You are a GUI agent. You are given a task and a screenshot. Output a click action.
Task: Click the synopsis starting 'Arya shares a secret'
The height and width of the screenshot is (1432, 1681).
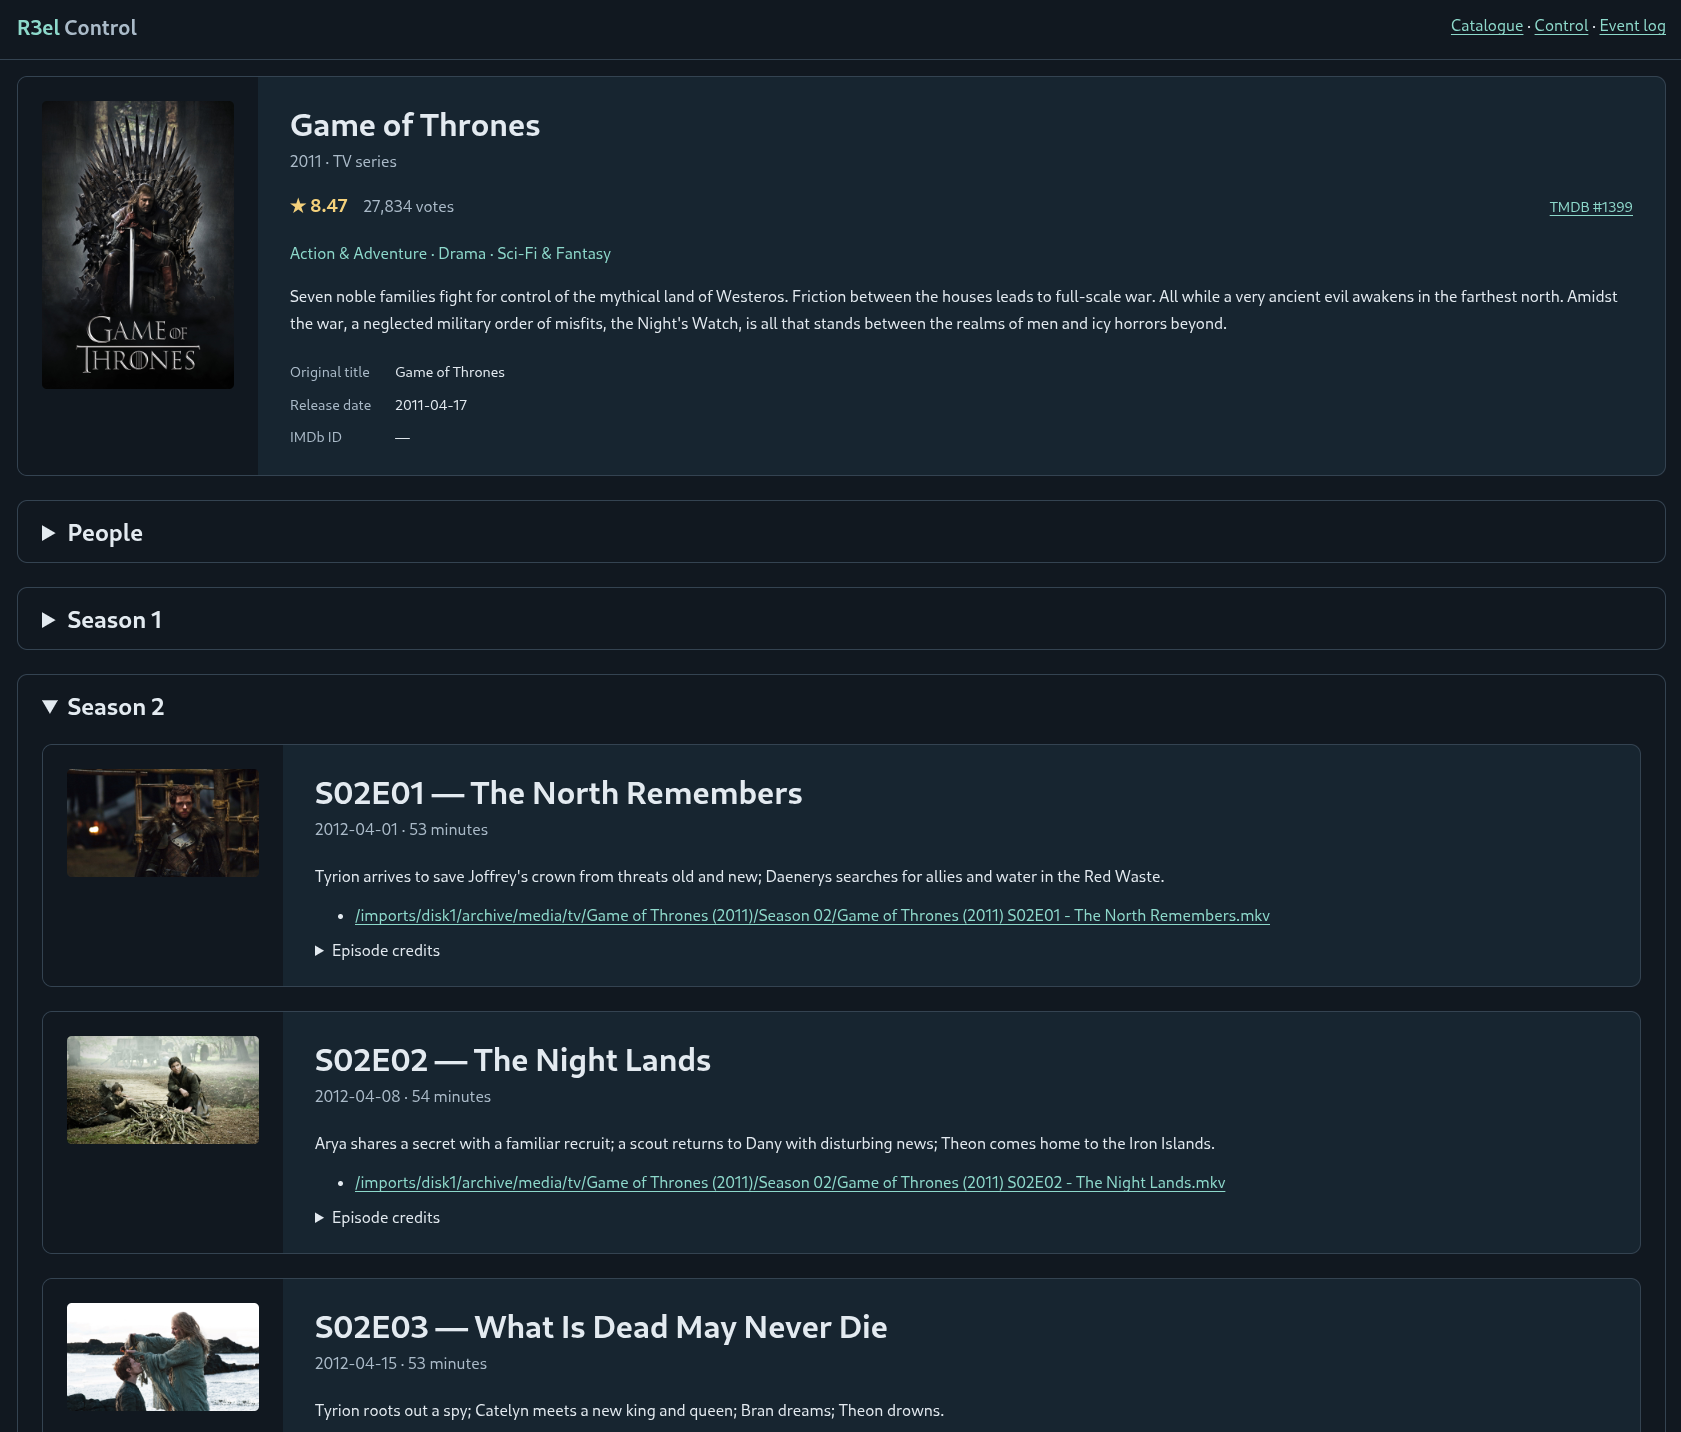pyautogui.click(x=765, y=1144)
